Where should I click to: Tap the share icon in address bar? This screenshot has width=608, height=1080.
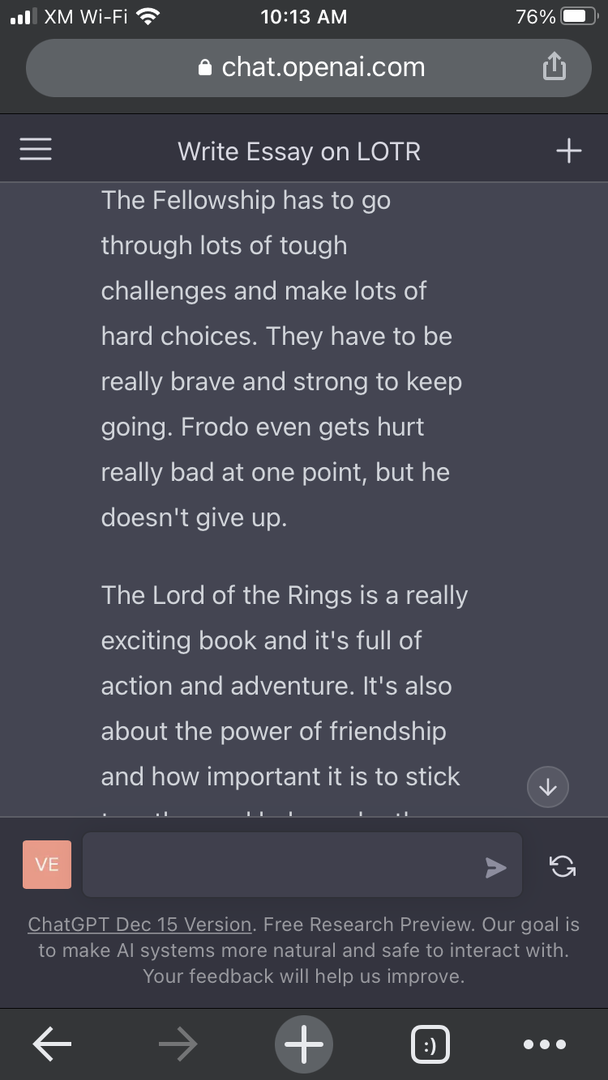click(554, 67)
